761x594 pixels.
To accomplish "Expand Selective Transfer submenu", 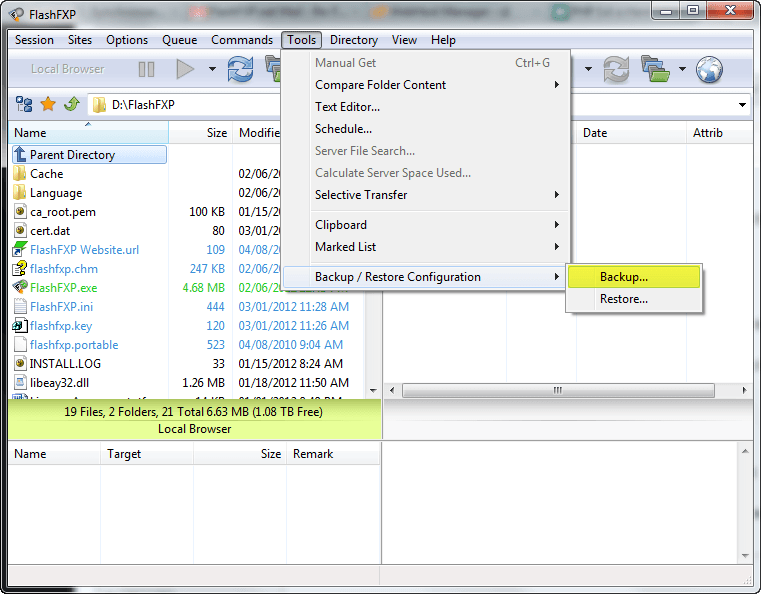I will pos(425,195).
